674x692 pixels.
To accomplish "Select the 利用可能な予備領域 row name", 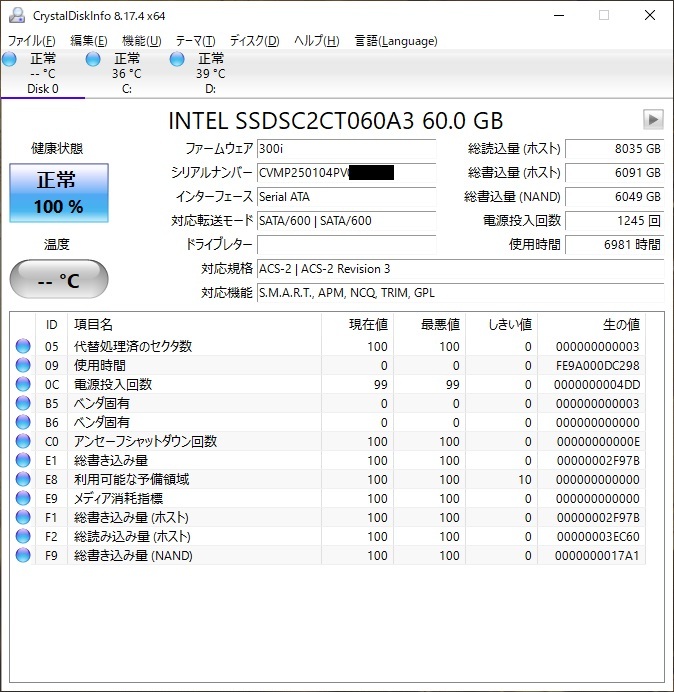I will [x=132, y=479].
